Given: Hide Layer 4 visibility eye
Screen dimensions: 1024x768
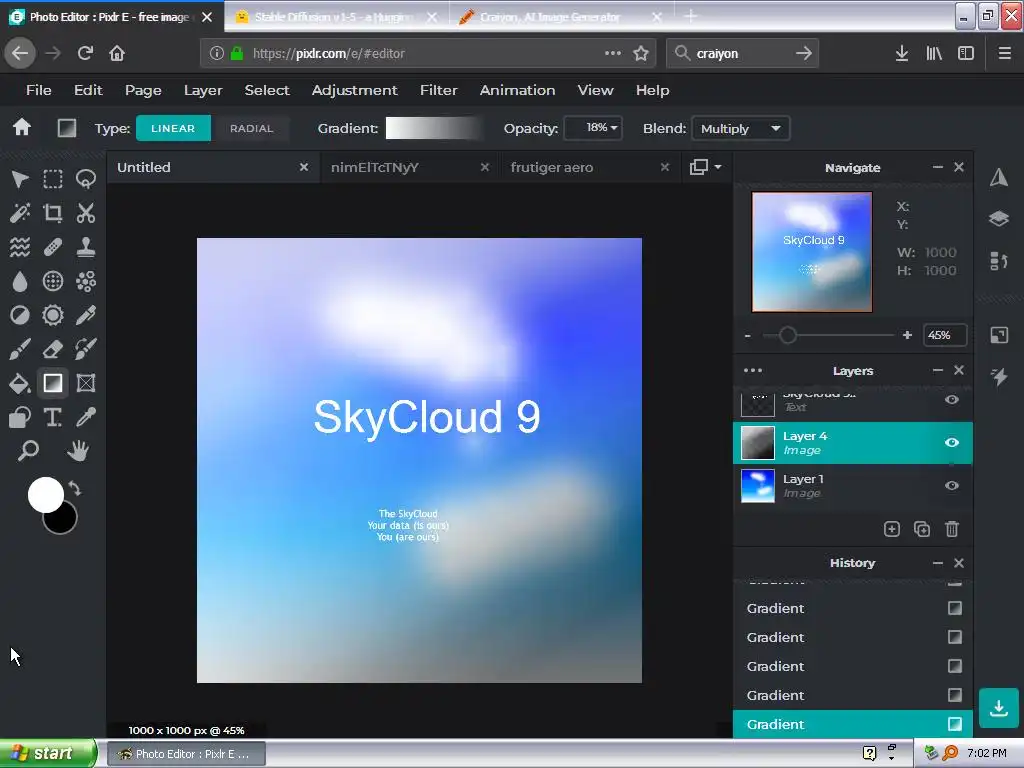Looking at the screenshot, I should pyautogui.click(x=952, y=443).
